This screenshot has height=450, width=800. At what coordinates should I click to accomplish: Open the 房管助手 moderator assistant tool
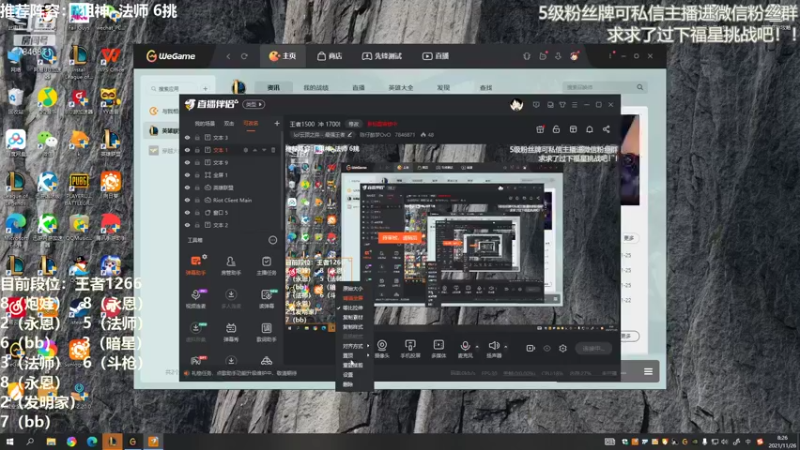(231, 266)
